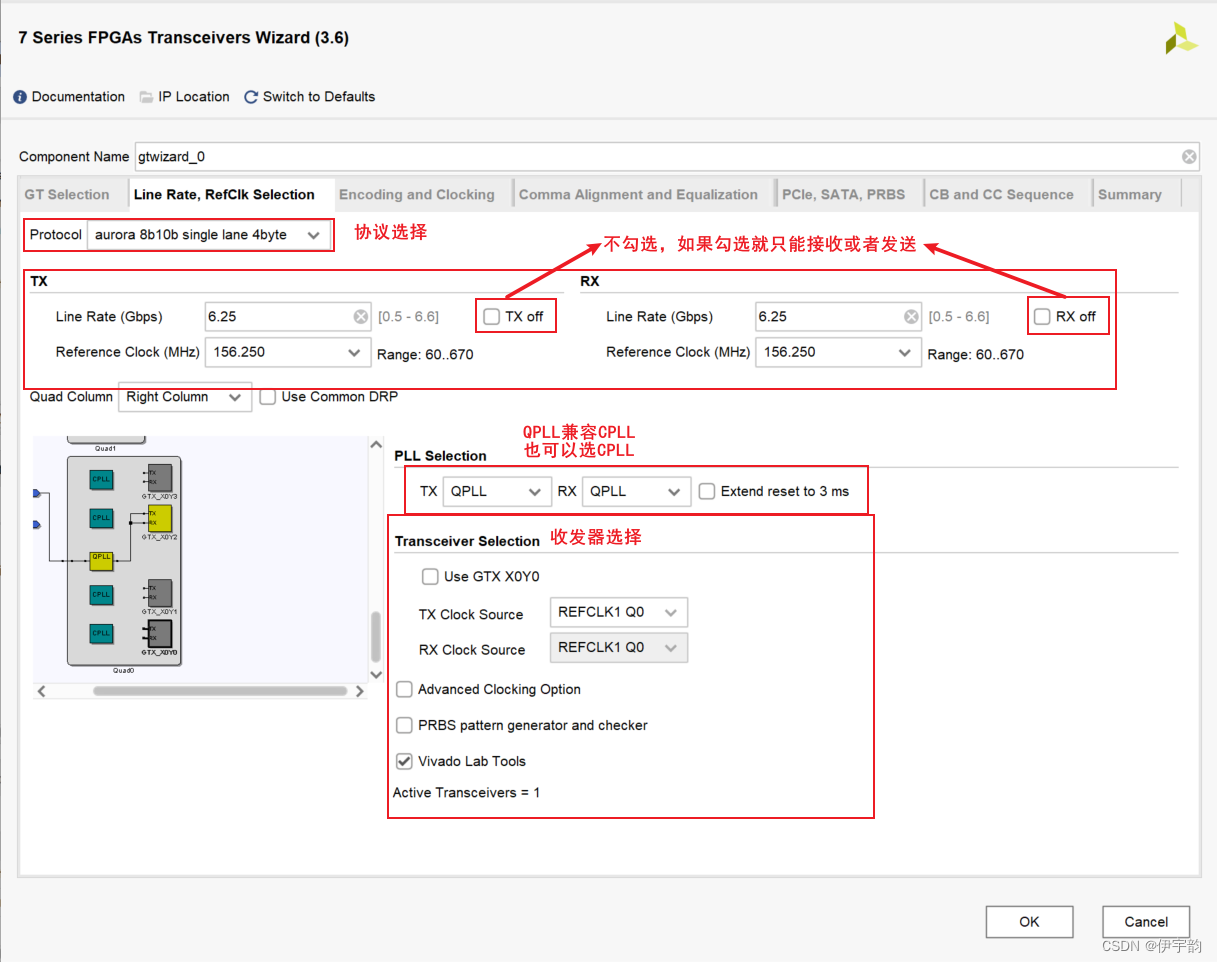
Task: Uncheck Vivado Lab Tools
Action: click(404, 761)
